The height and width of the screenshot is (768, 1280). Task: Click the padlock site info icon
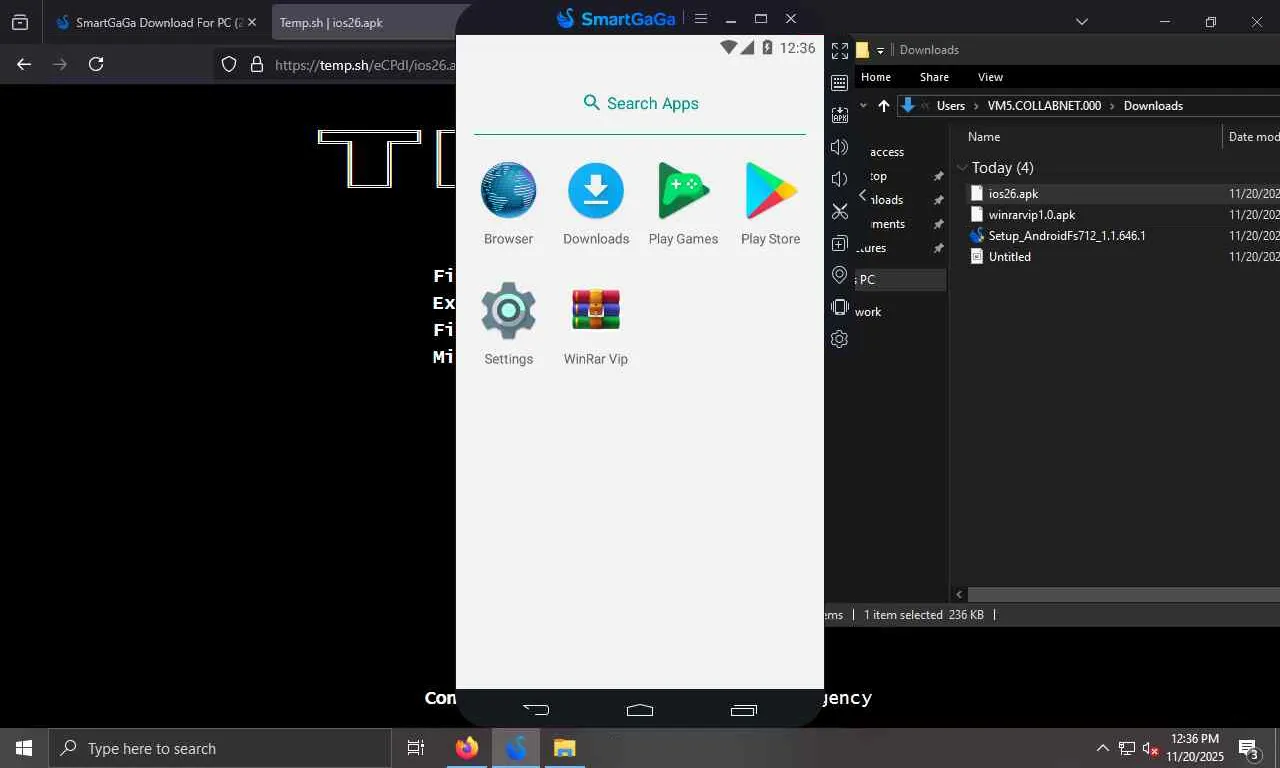click(x=257, y=64)
